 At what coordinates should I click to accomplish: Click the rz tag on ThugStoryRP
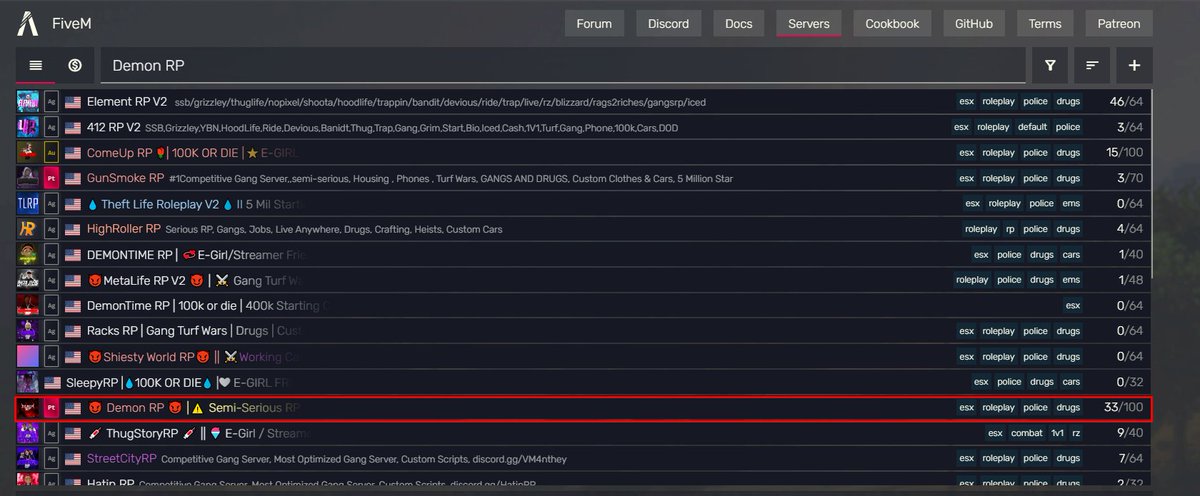click(1076, 433)
